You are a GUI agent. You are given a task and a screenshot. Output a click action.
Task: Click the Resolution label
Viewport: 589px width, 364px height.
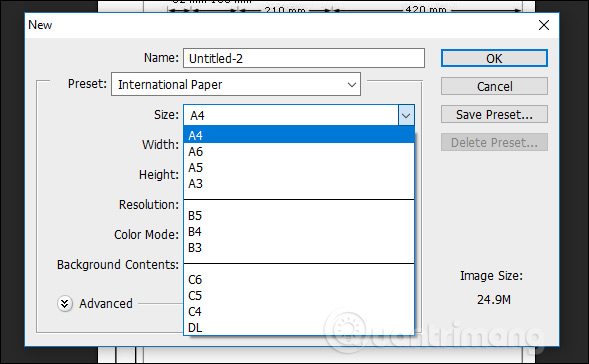coord(149,205)
